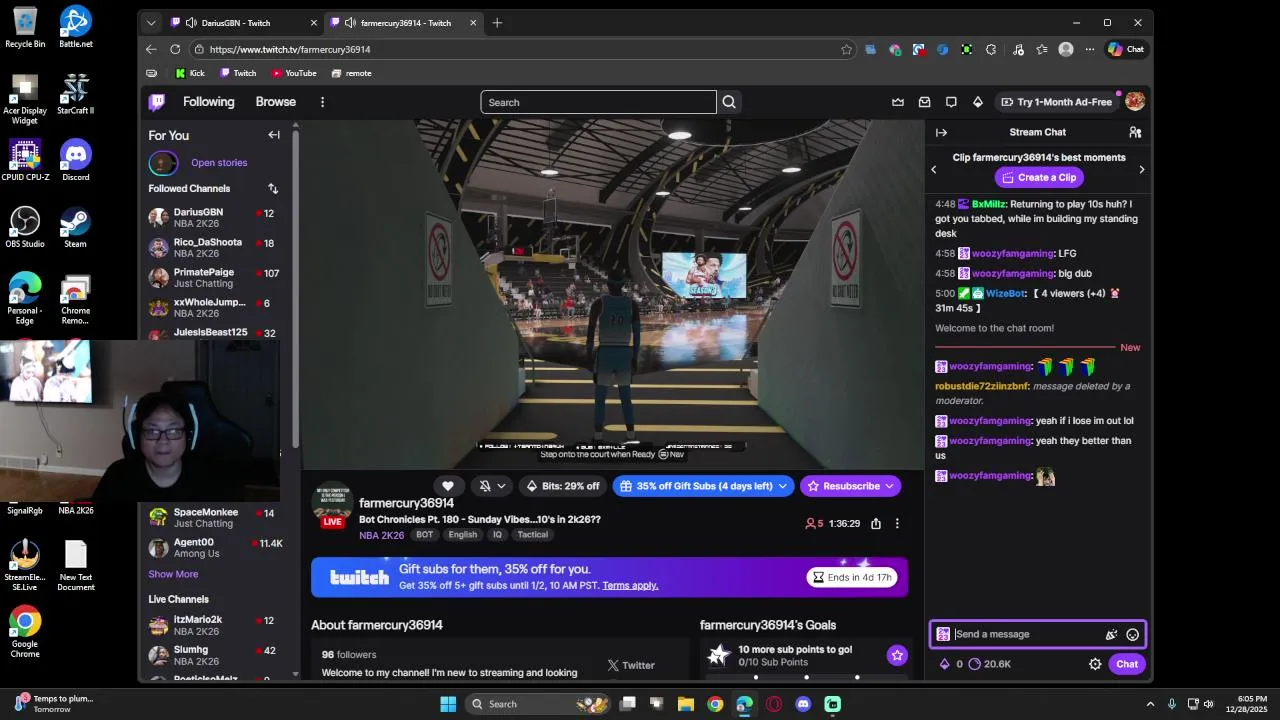Open NBA 2K26 category link
Screen dimensions: 1280x720
tap(381, 535)
